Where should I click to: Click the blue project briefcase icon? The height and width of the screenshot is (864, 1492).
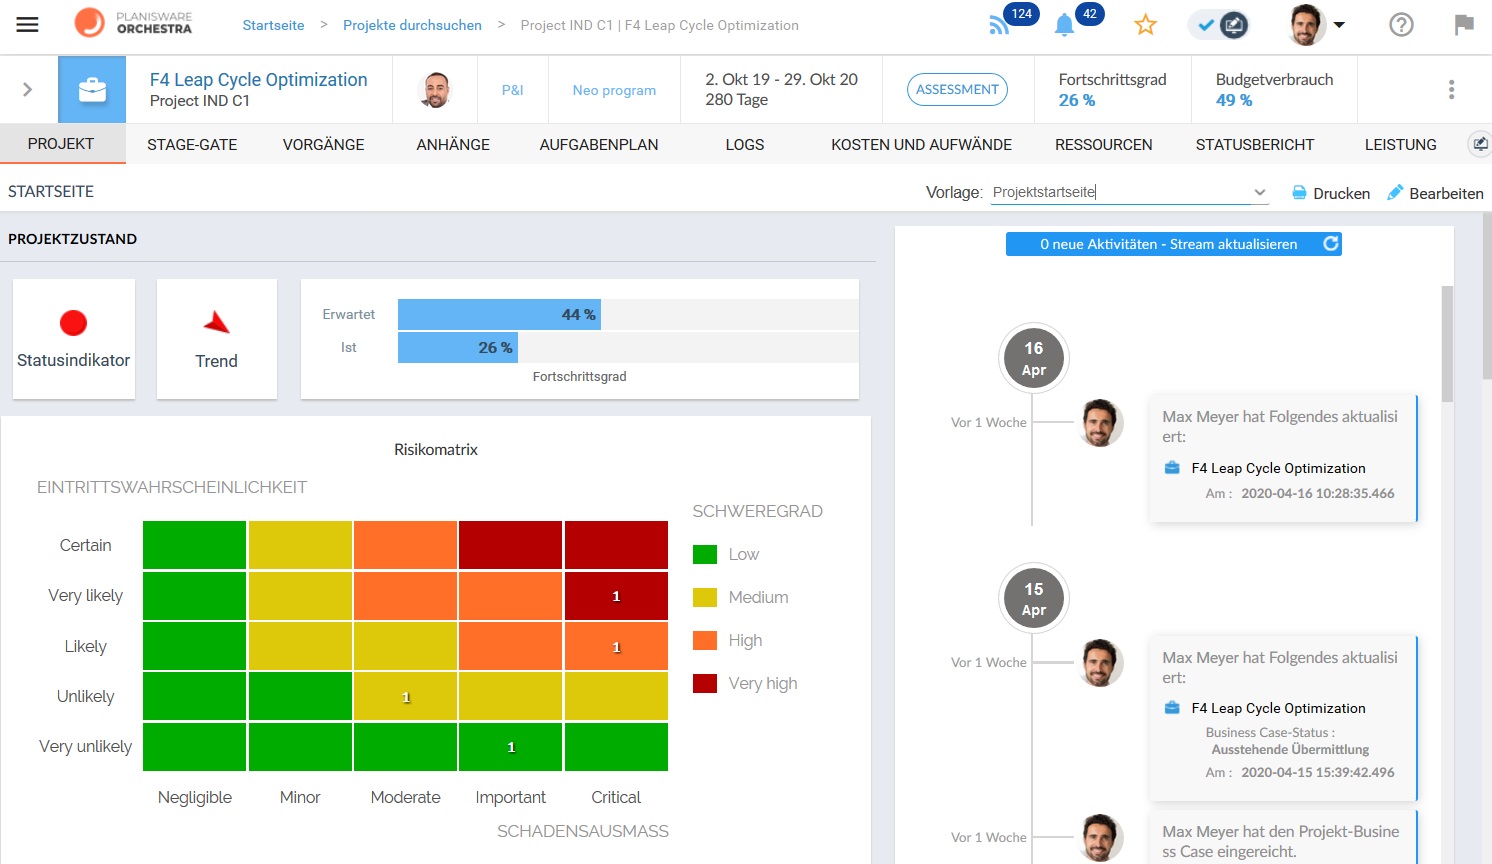coord(92,90)
